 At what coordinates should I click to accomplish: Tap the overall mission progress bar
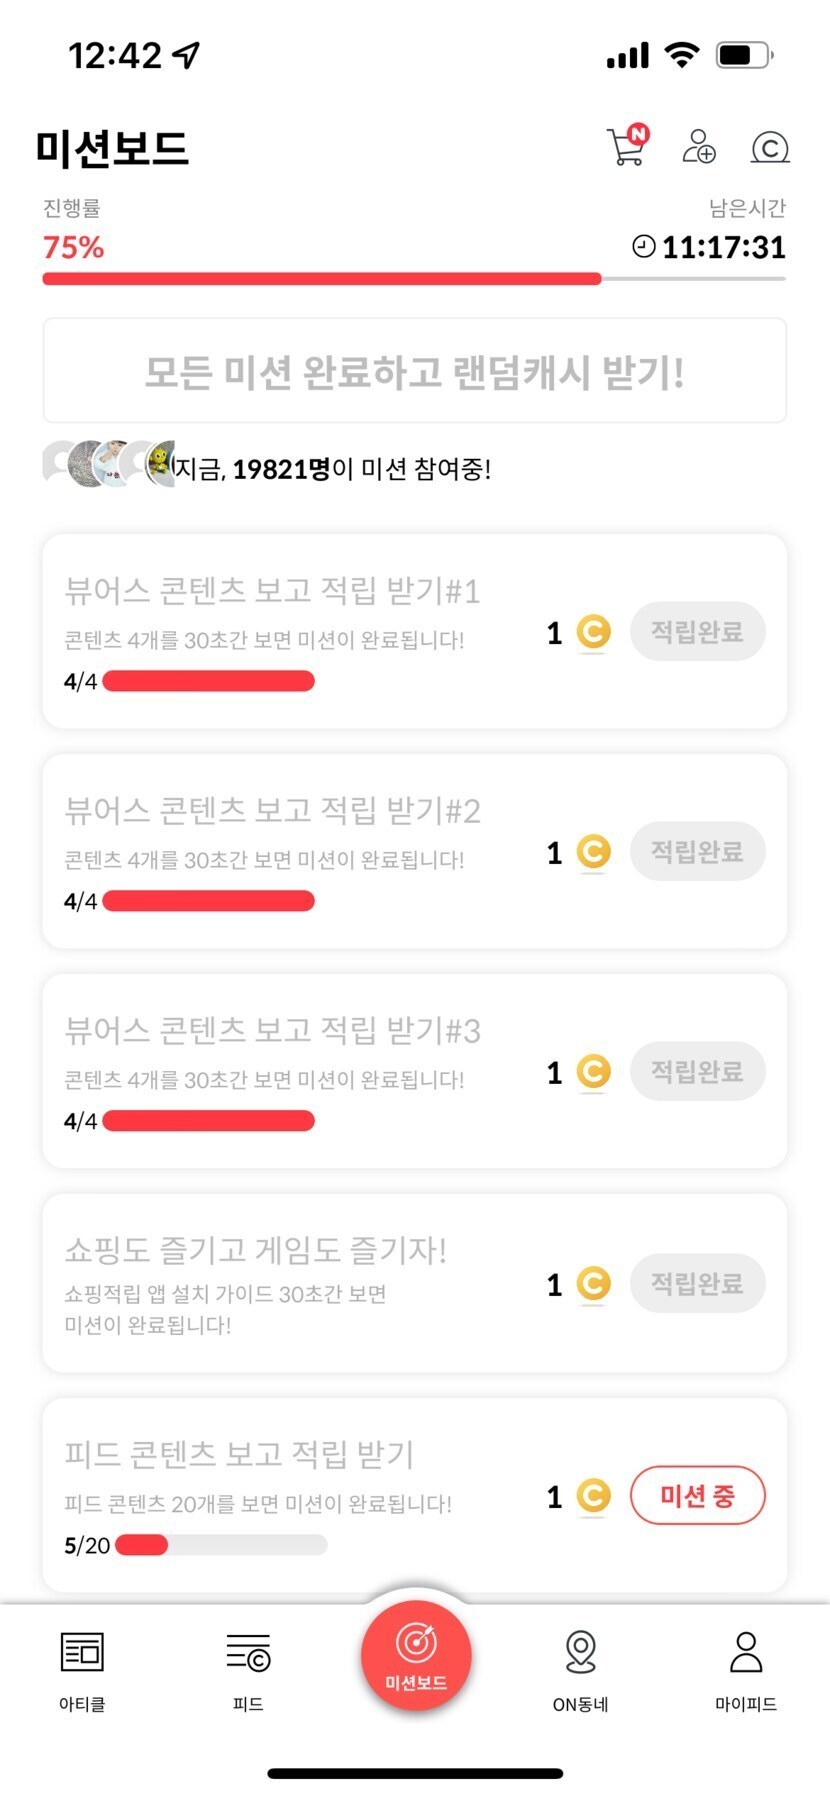point(414,279)
